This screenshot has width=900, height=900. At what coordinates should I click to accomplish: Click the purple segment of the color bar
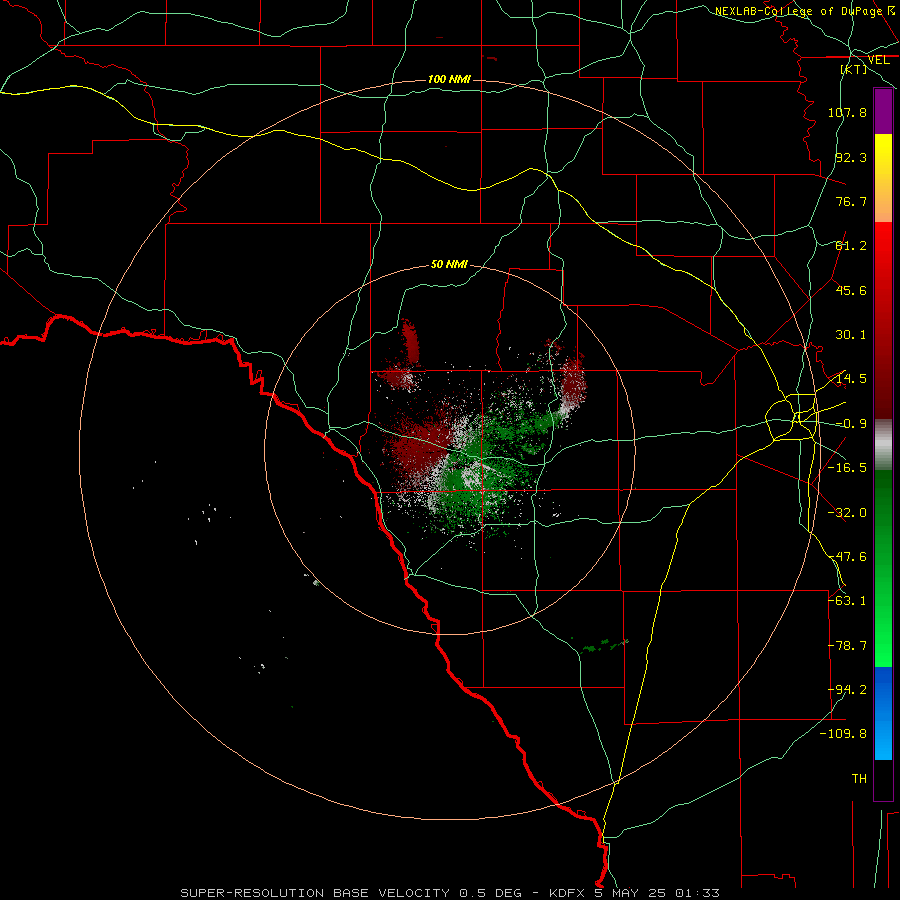(x=883, y=111)
